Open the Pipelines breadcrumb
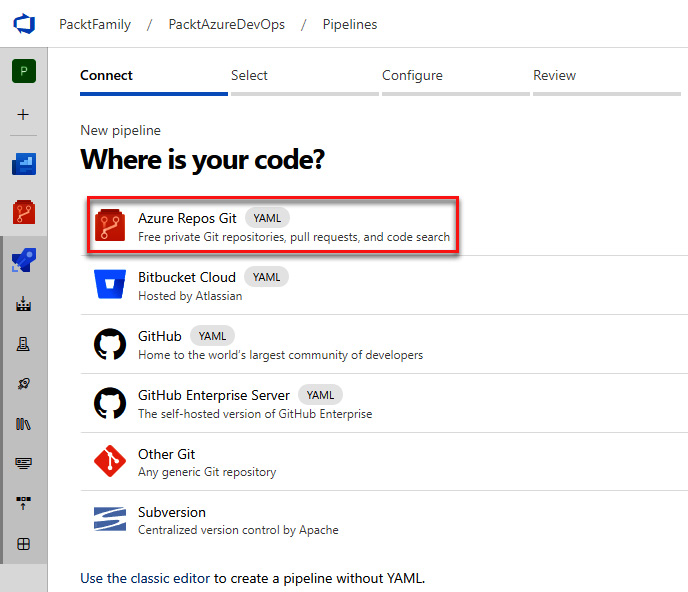Image resolution: width=688 pixels, height=592 pixels. [350, 24]
